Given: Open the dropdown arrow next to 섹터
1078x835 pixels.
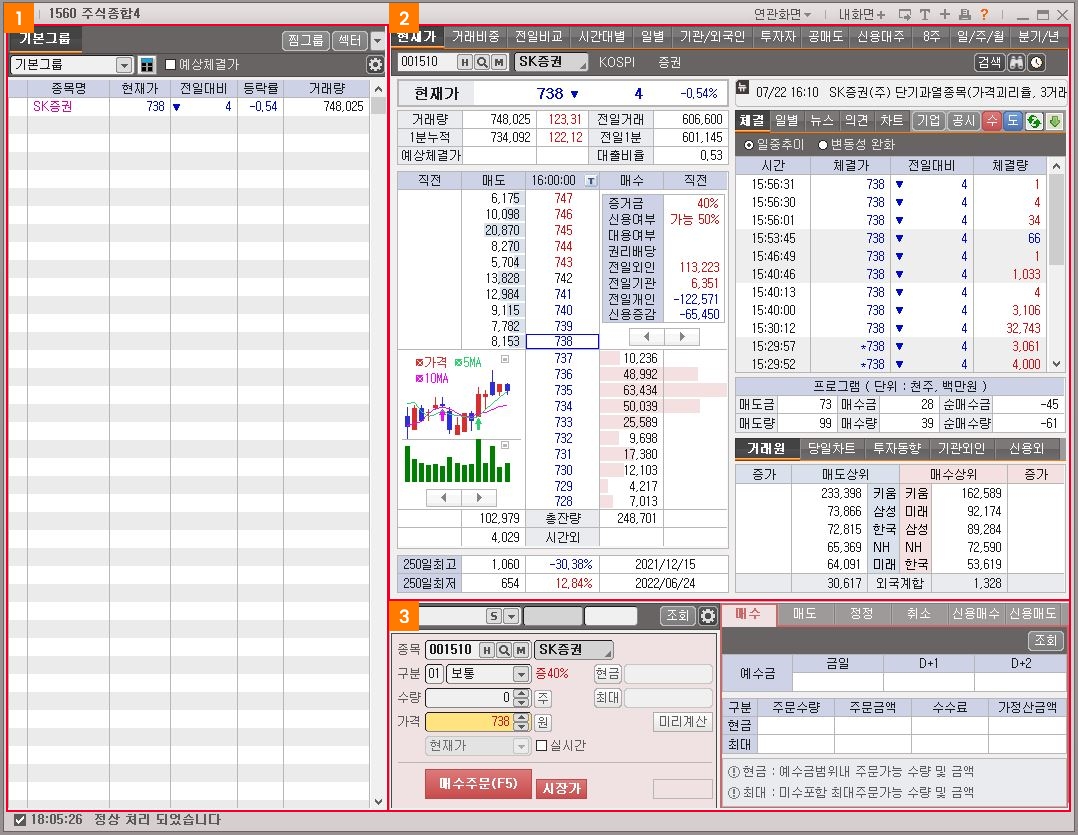Looking at the screenshot, I should (377, 41).
